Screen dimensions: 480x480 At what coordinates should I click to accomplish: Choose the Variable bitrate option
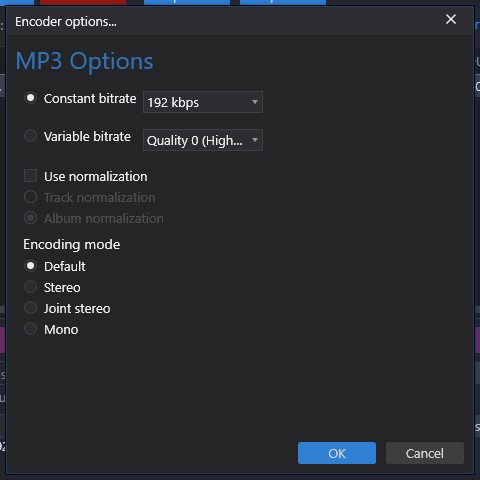point(30,136)
